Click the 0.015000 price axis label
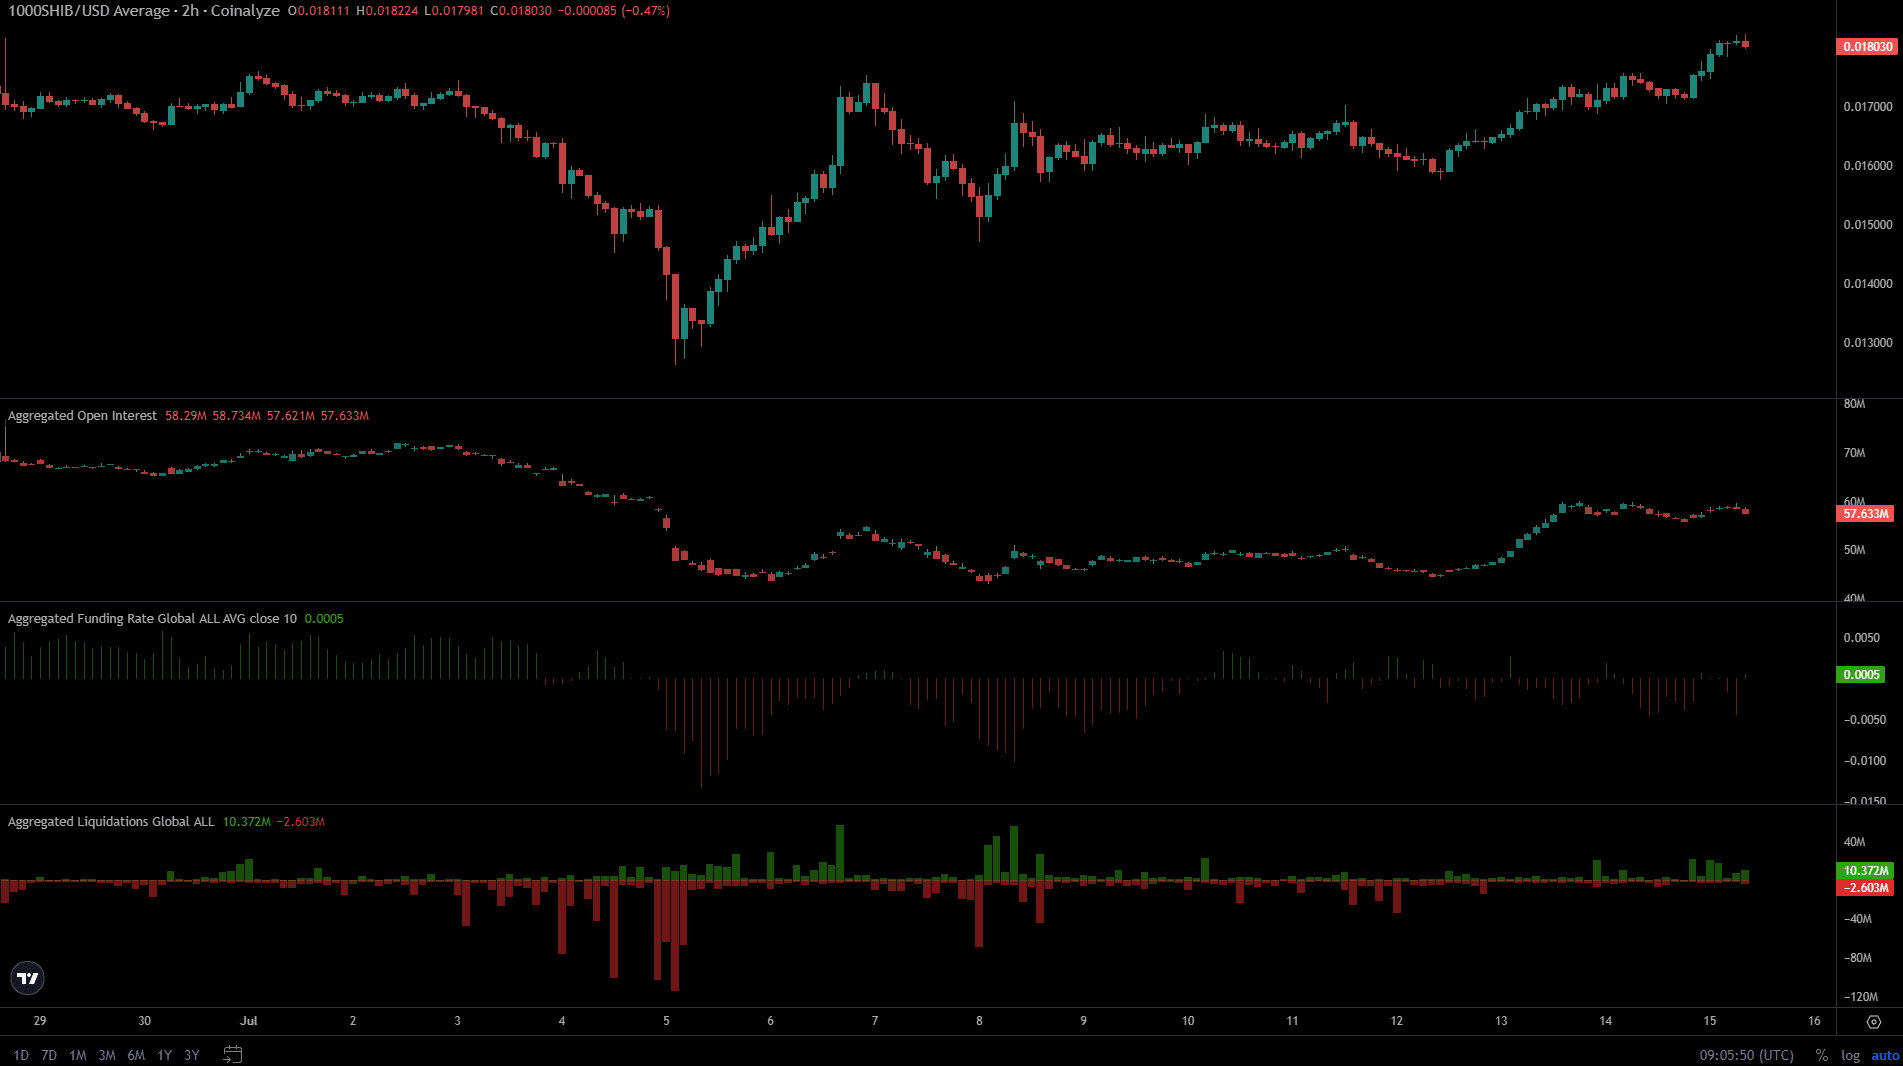This screenshot has width=1903, height=1066. coord(1868,225)
